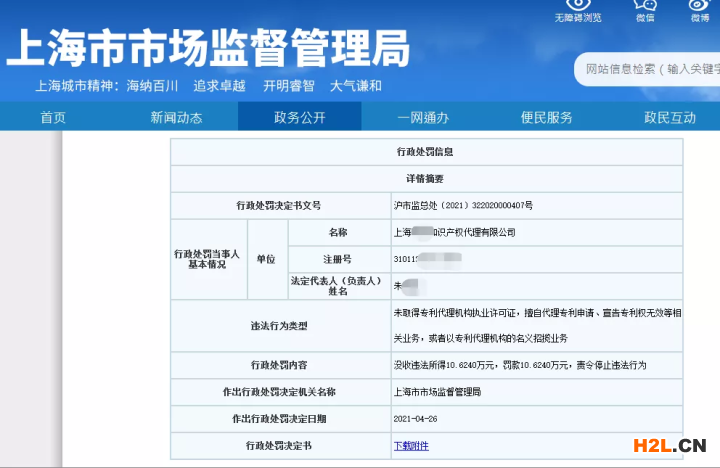The height and width of the screenshot is (468, 720).
Task: Select the 详情摘要 heading row
Action: pyautogui.click(x=427, y=179)
